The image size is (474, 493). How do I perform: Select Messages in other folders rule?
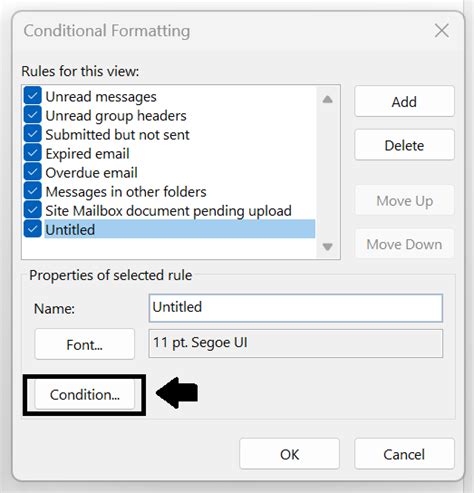tap(126, 192)
